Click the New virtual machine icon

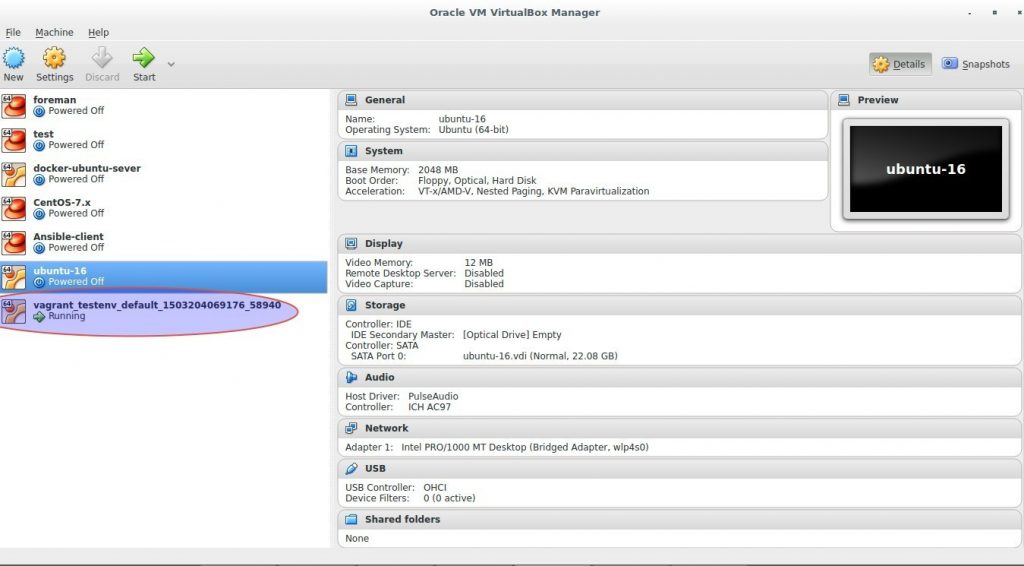coord(13,58)
